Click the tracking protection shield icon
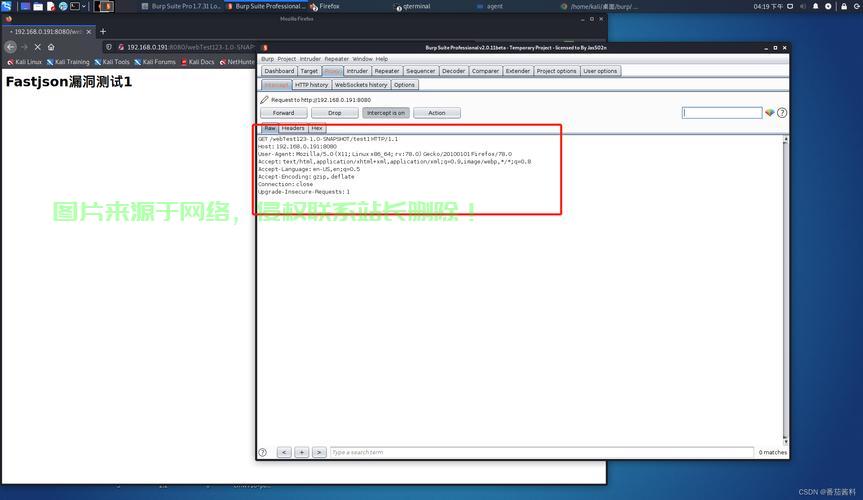 108,47
